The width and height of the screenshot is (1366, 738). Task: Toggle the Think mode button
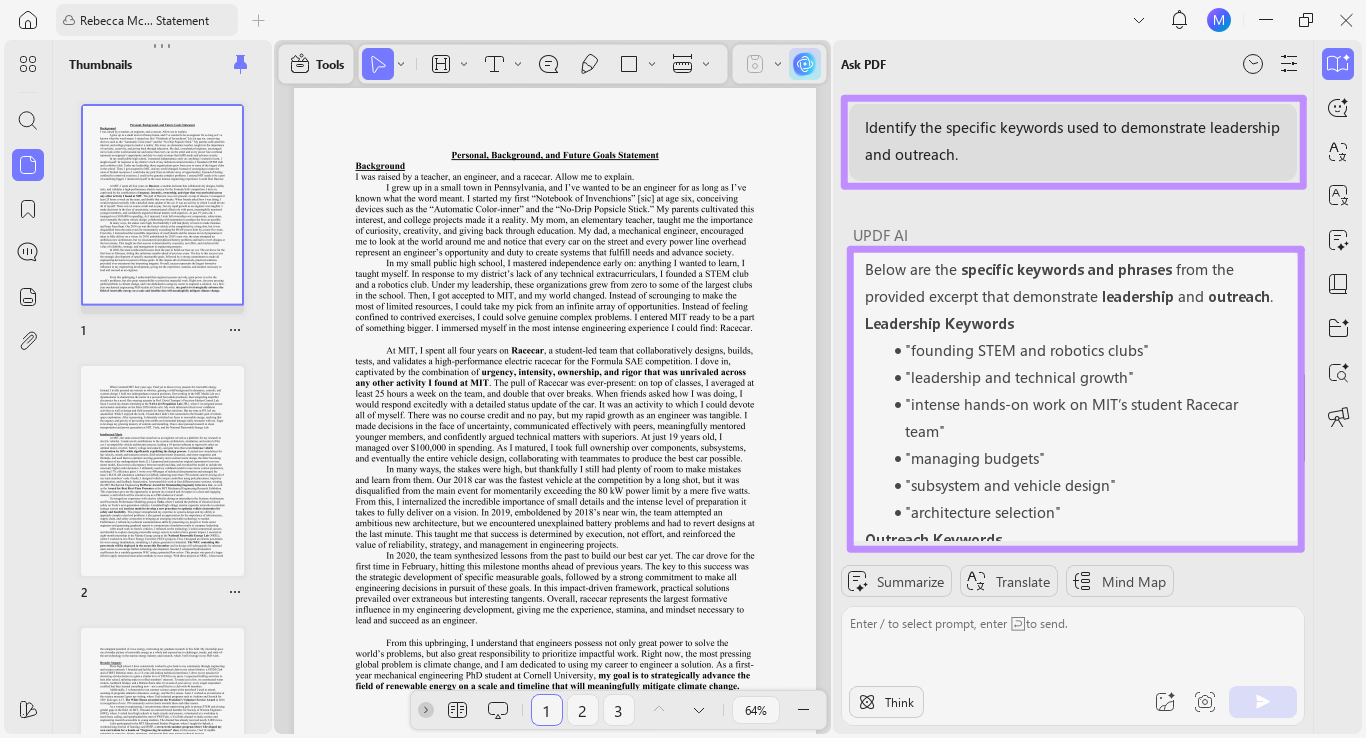click(x=886, y=702)
